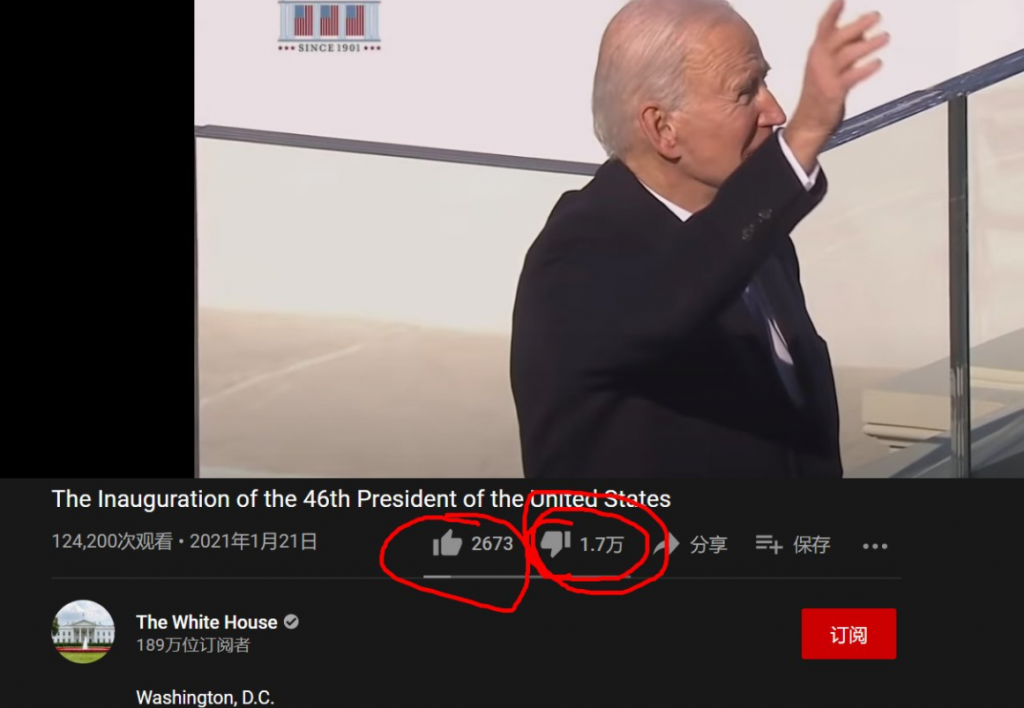
Task: Click the thumbs-up like icon
Action: click(447, 543)
